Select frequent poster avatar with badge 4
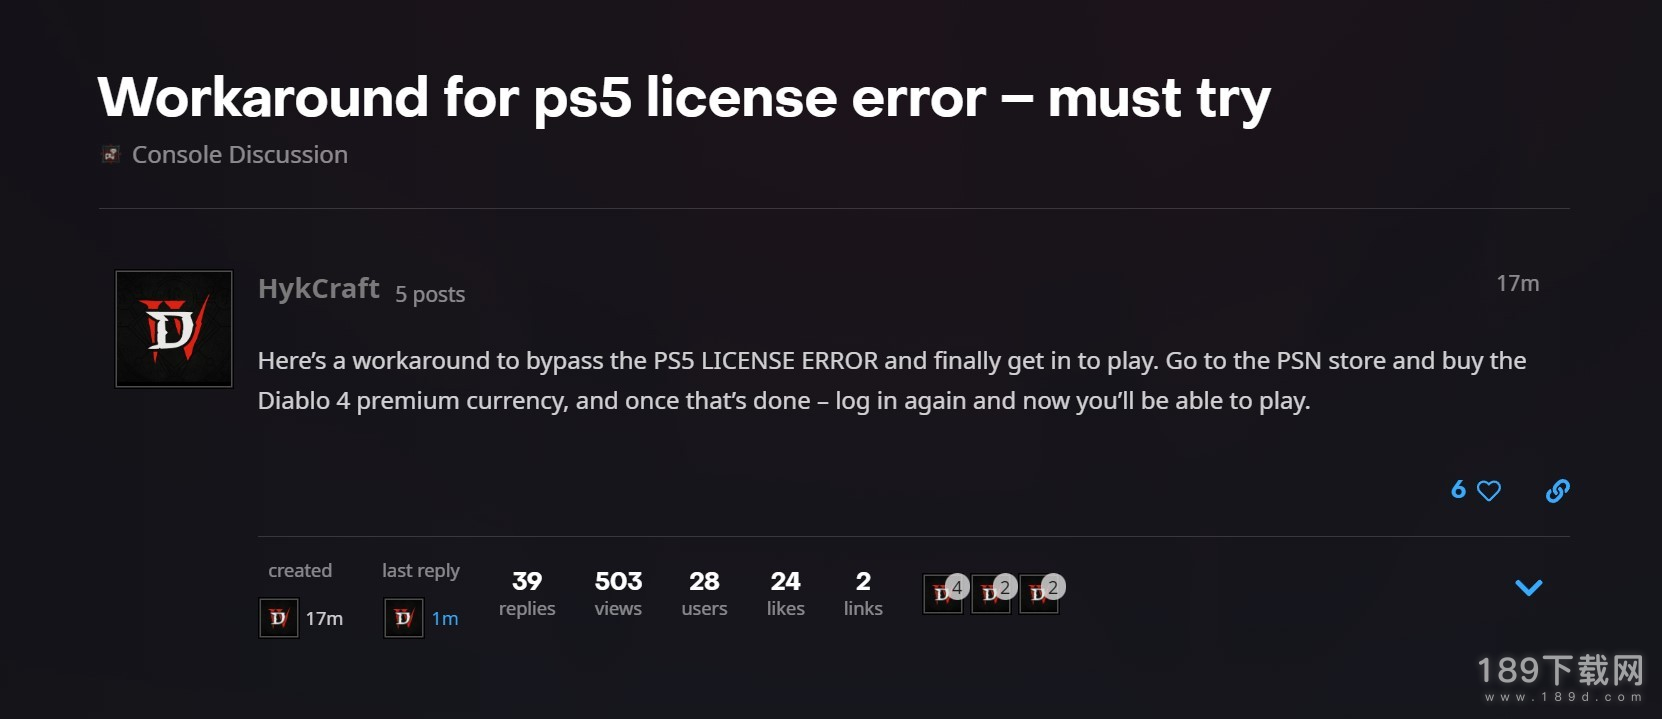Image resolution: width=1662 pixels, height=719 pixels. click(x=943, y=594)
